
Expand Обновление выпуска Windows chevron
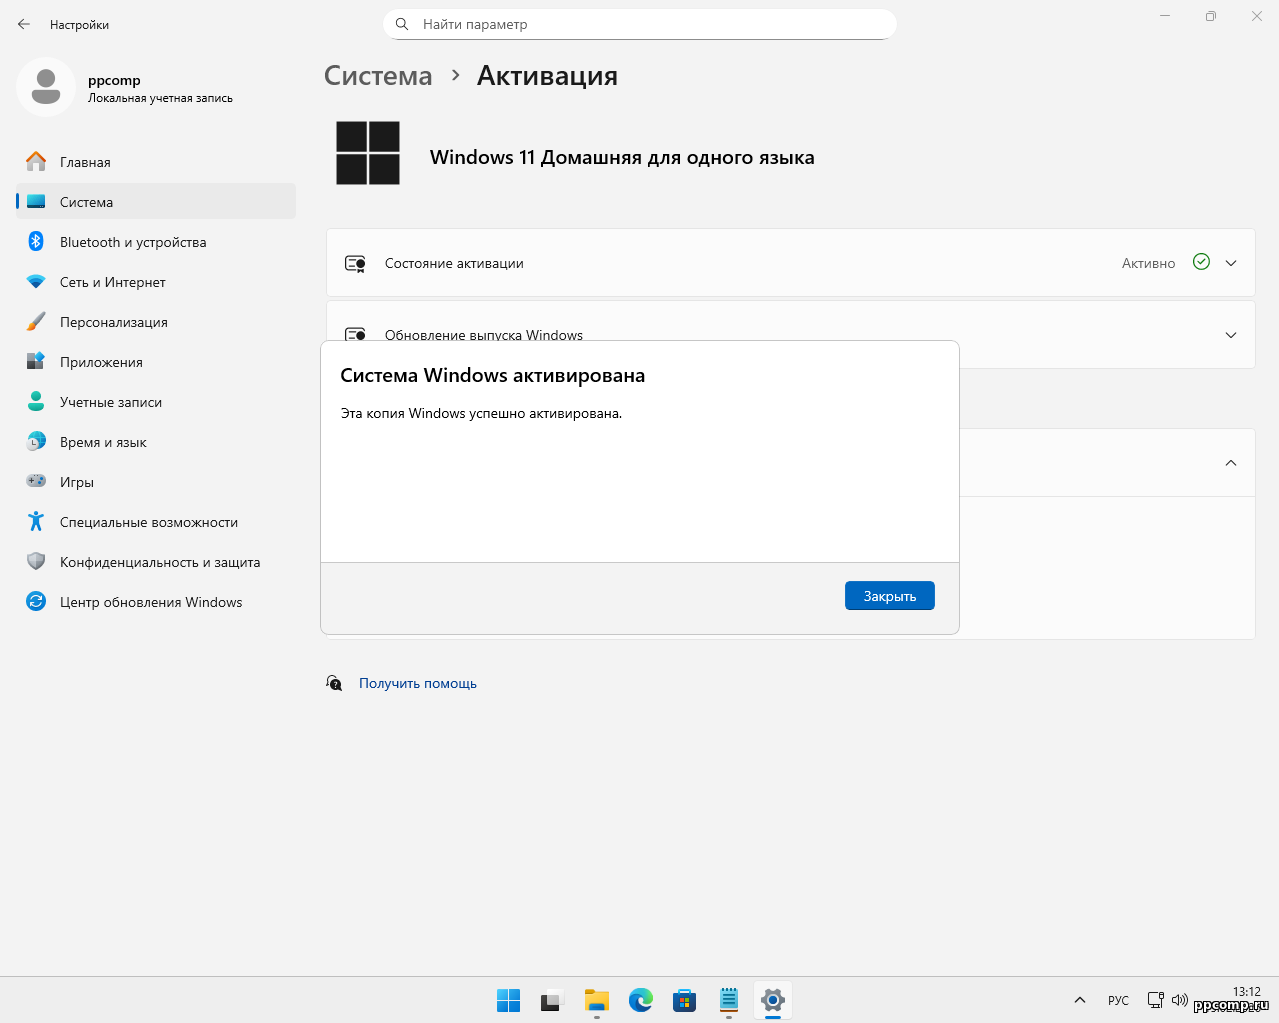1231,335
